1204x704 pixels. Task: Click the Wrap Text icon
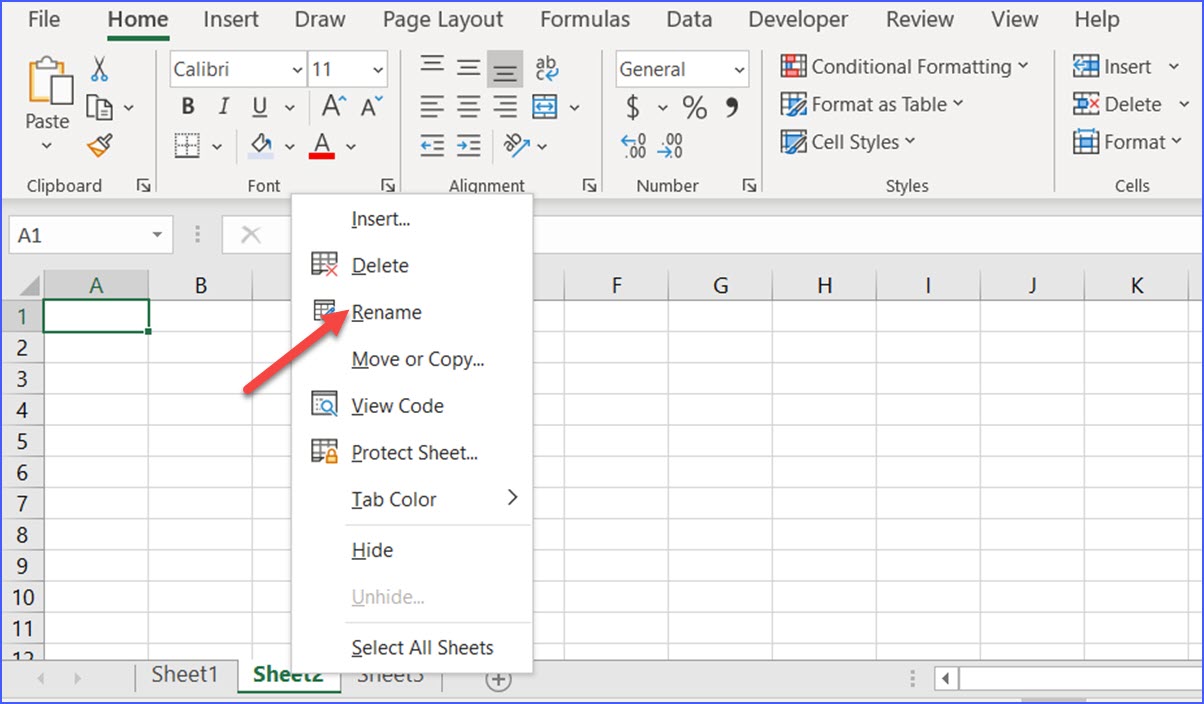[x=547, y=68]
